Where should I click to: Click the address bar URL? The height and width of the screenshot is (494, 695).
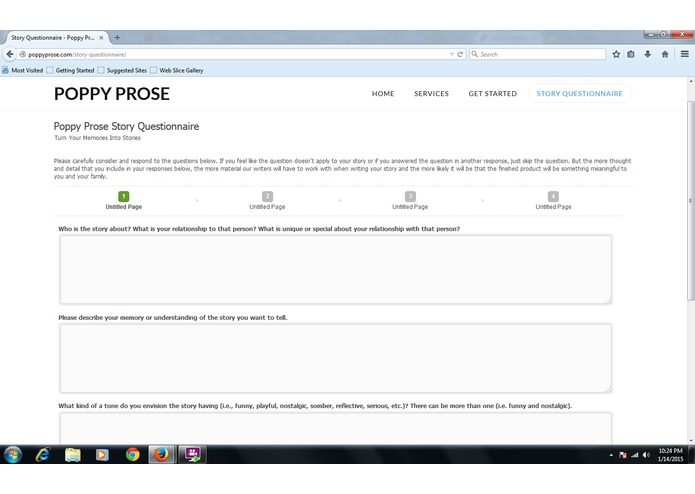(77, 54)
